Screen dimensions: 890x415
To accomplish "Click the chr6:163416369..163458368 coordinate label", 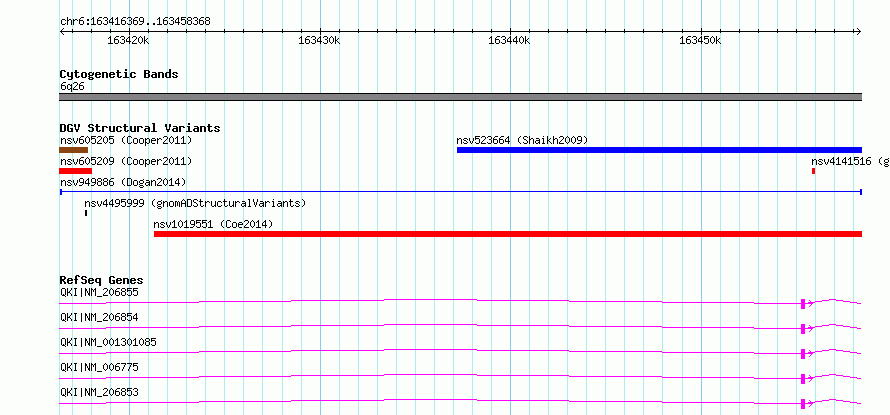I will pos(135,22).
